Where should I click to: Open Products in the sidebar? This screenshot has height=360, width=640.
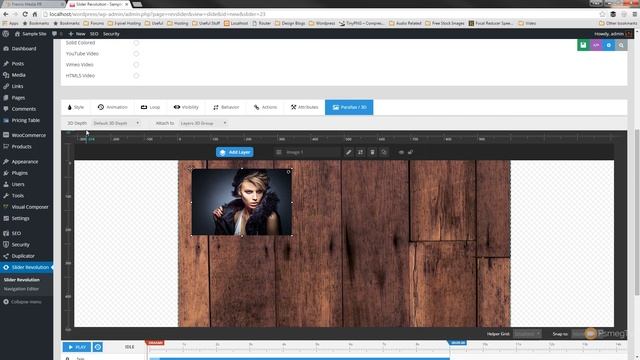(x=21, y=147)
